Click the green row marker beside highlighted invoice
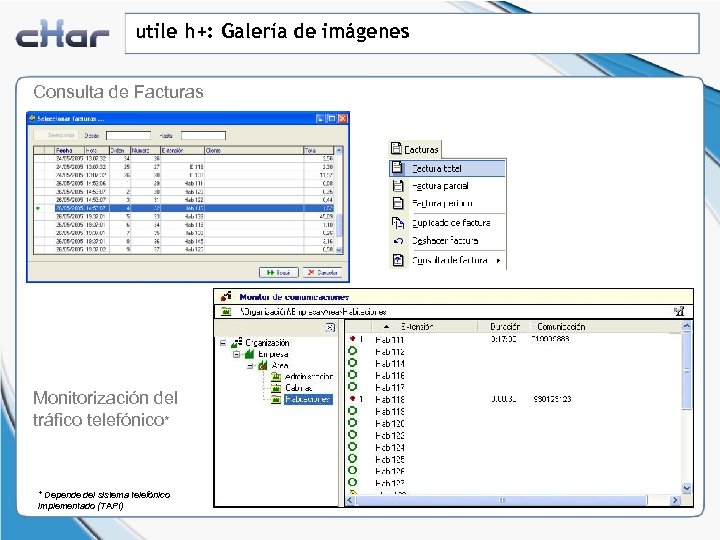Viewport: 720px width, 540px height. point(38,208)
